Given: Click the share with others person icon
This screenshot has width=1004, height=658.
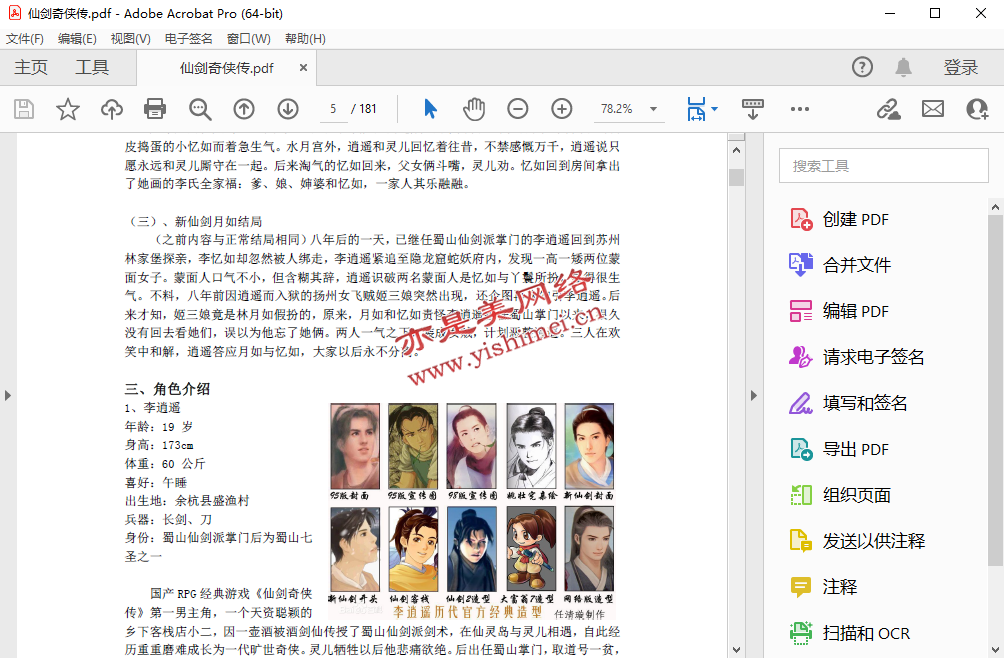Looking at the screenshot, I should point(977,109).
